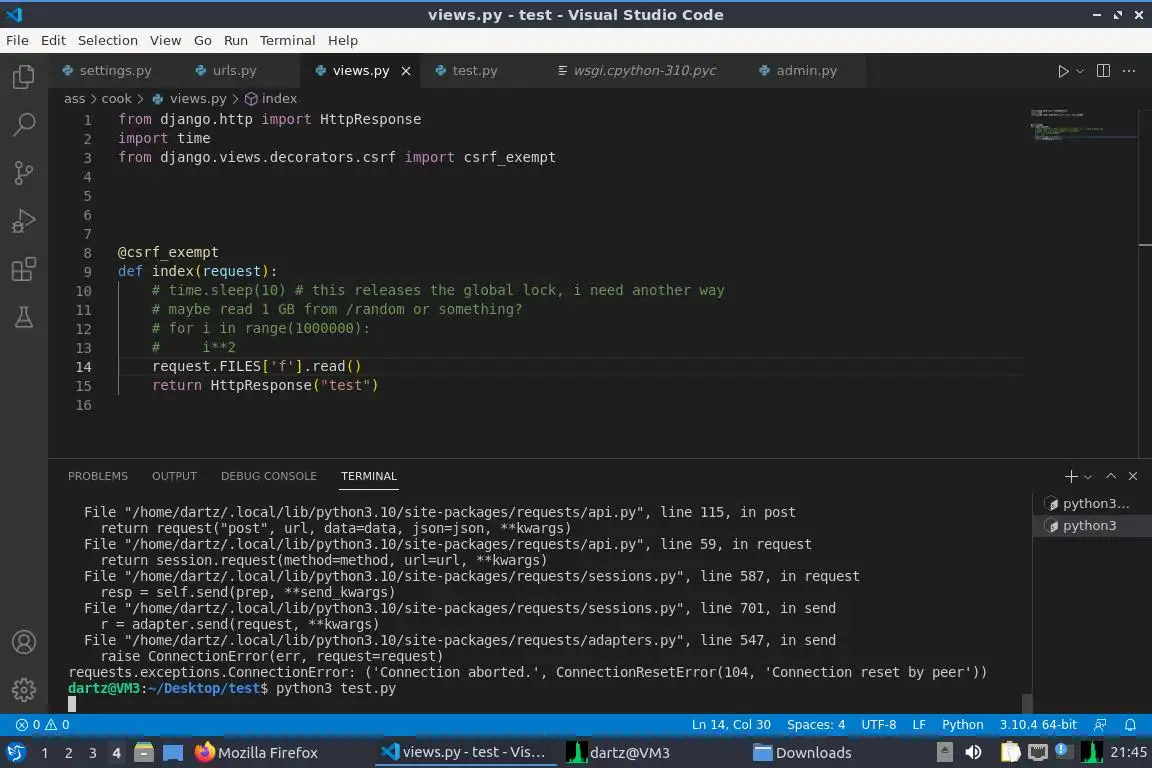Open the Run menu
1152x768 pixels.
point(236,40)
